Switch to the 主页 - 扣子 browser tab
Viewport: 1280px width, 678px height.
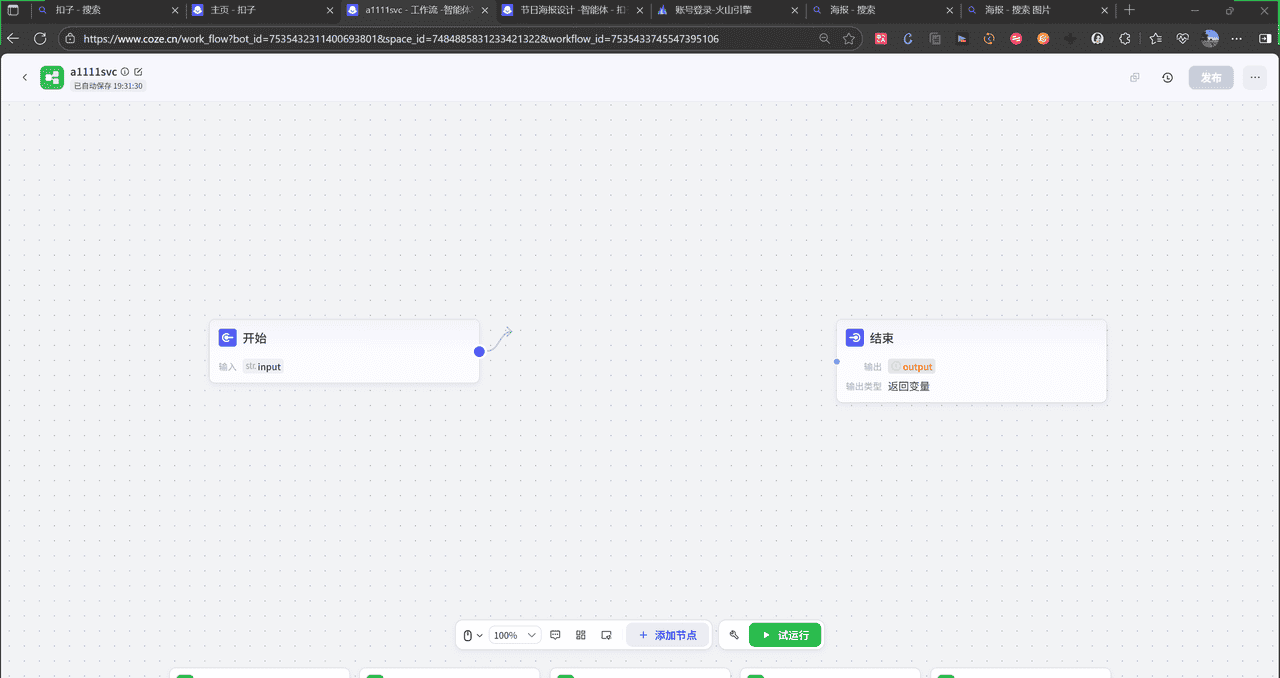pos(261,10)
